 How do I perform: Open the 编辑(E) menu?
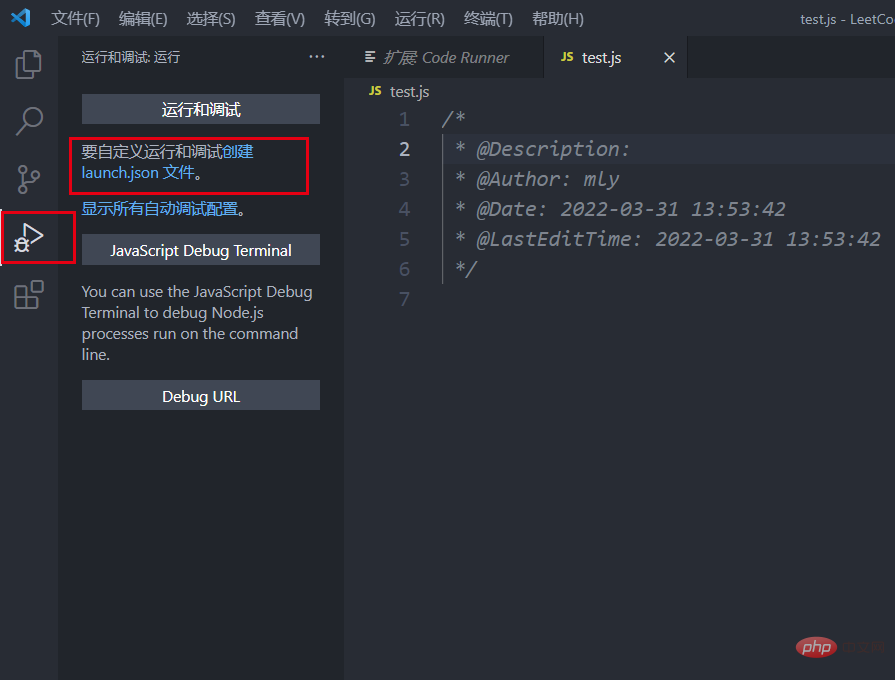[143, 19]
